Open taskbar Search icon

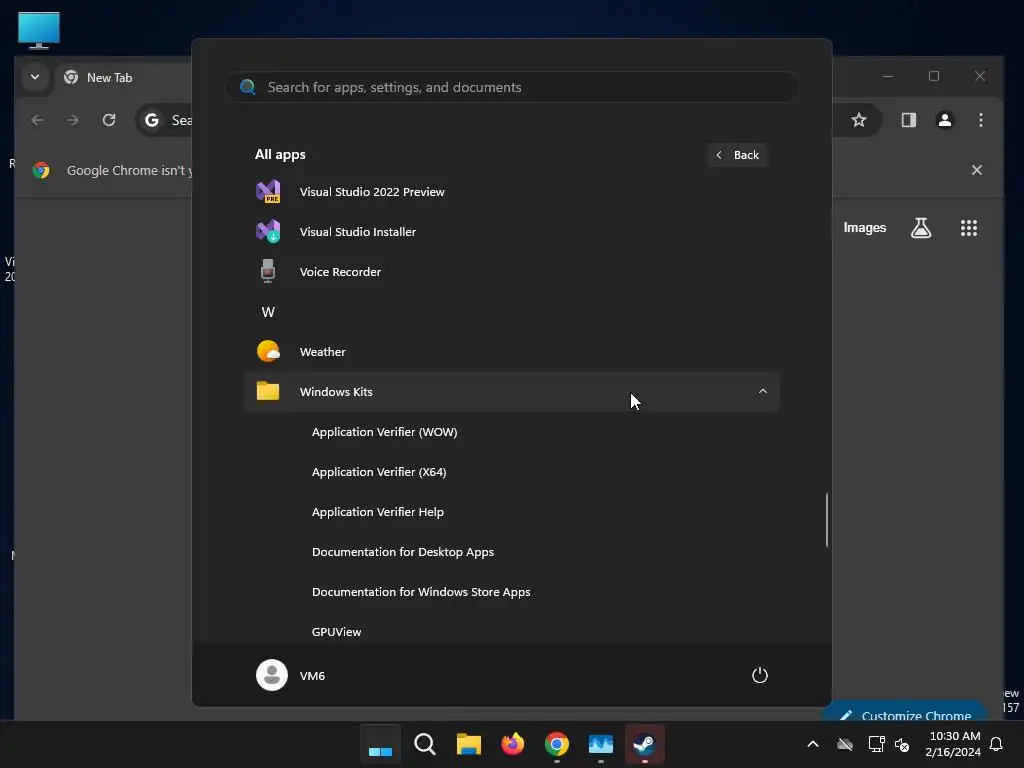click(424, 744)
